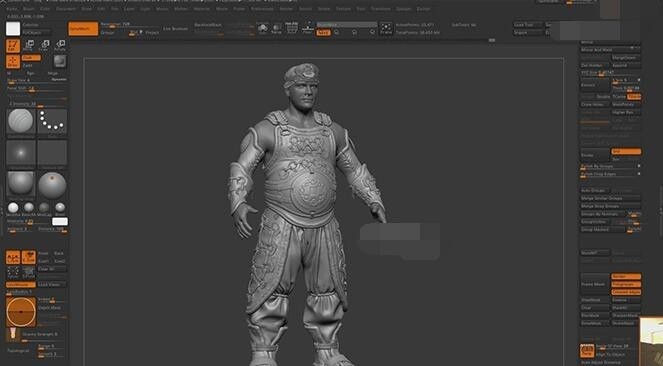Click the first toolbar icon after the sliders

click(263, 28)
